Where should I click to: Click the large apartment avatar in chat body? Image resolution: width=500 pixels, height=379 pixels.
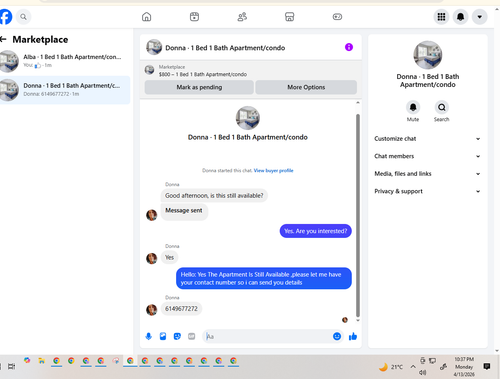(248, 118)
